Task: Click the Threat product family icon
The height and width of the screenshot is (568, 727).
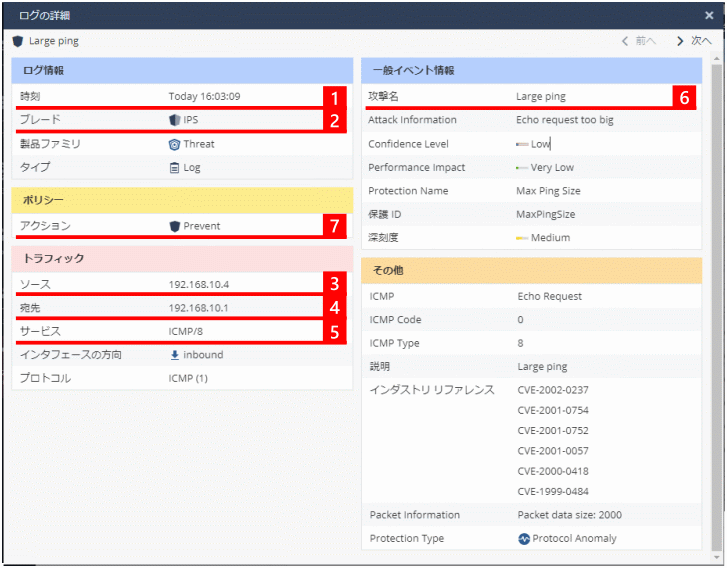Action: click(175, 144)
